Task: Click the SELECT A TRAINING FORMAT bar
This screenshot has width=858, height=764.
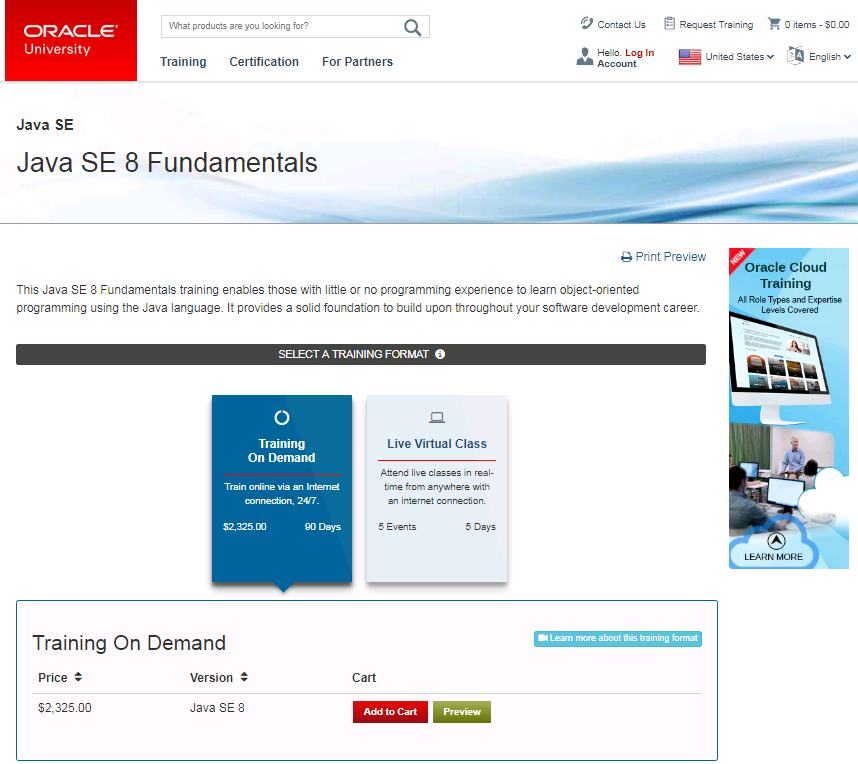Action: (x=361, y=354)
